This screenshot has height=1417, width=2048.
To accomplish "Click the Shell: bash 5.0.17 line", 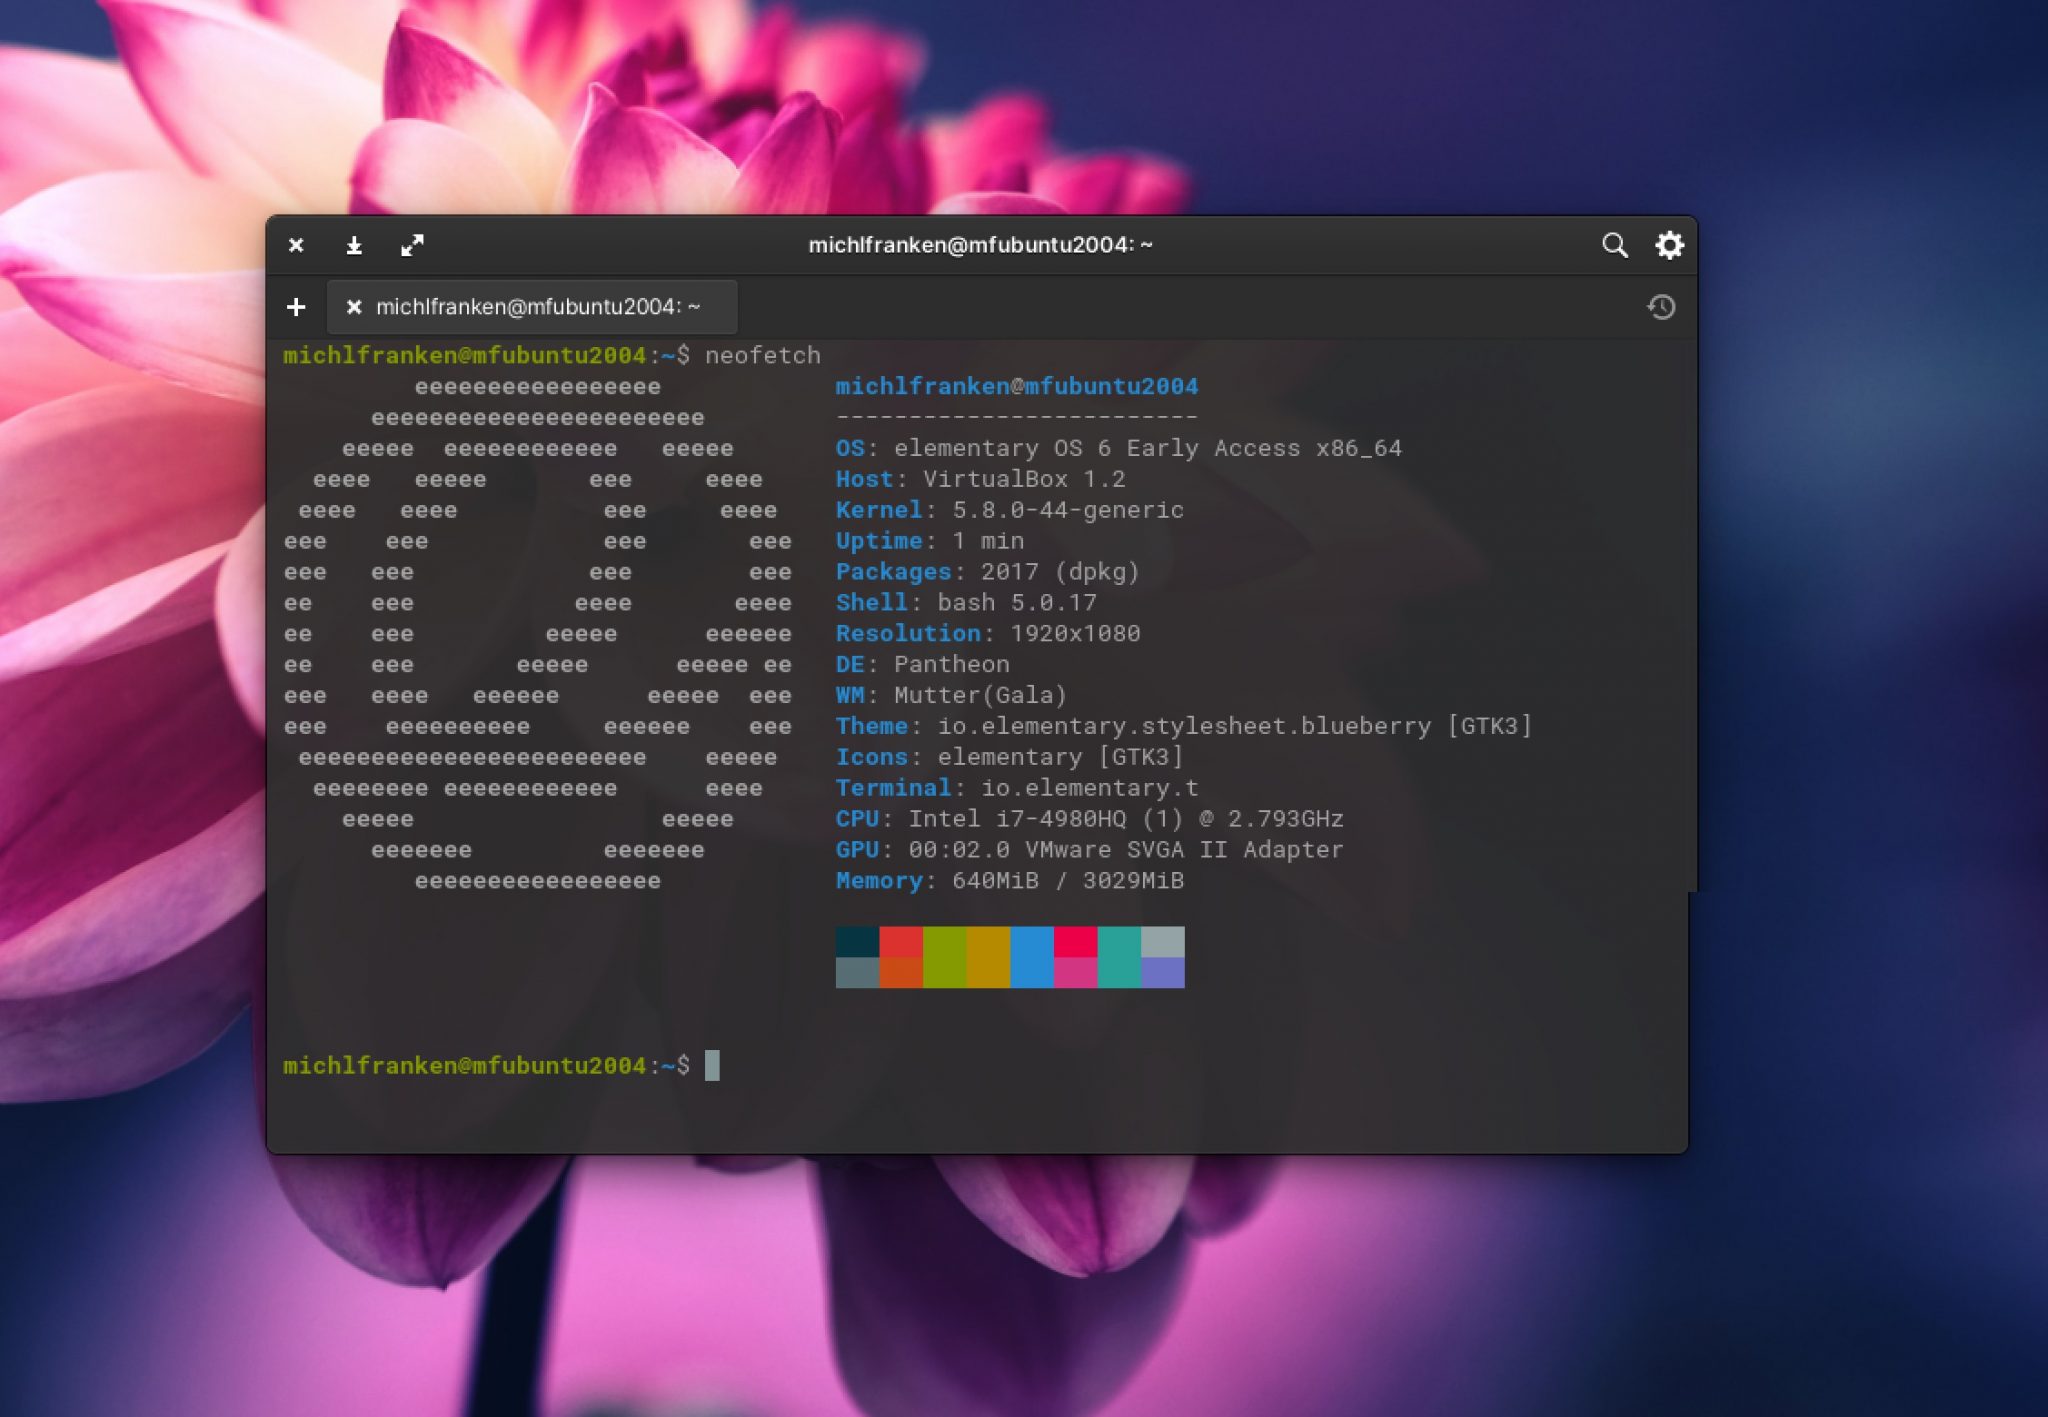I will [966, 603].
